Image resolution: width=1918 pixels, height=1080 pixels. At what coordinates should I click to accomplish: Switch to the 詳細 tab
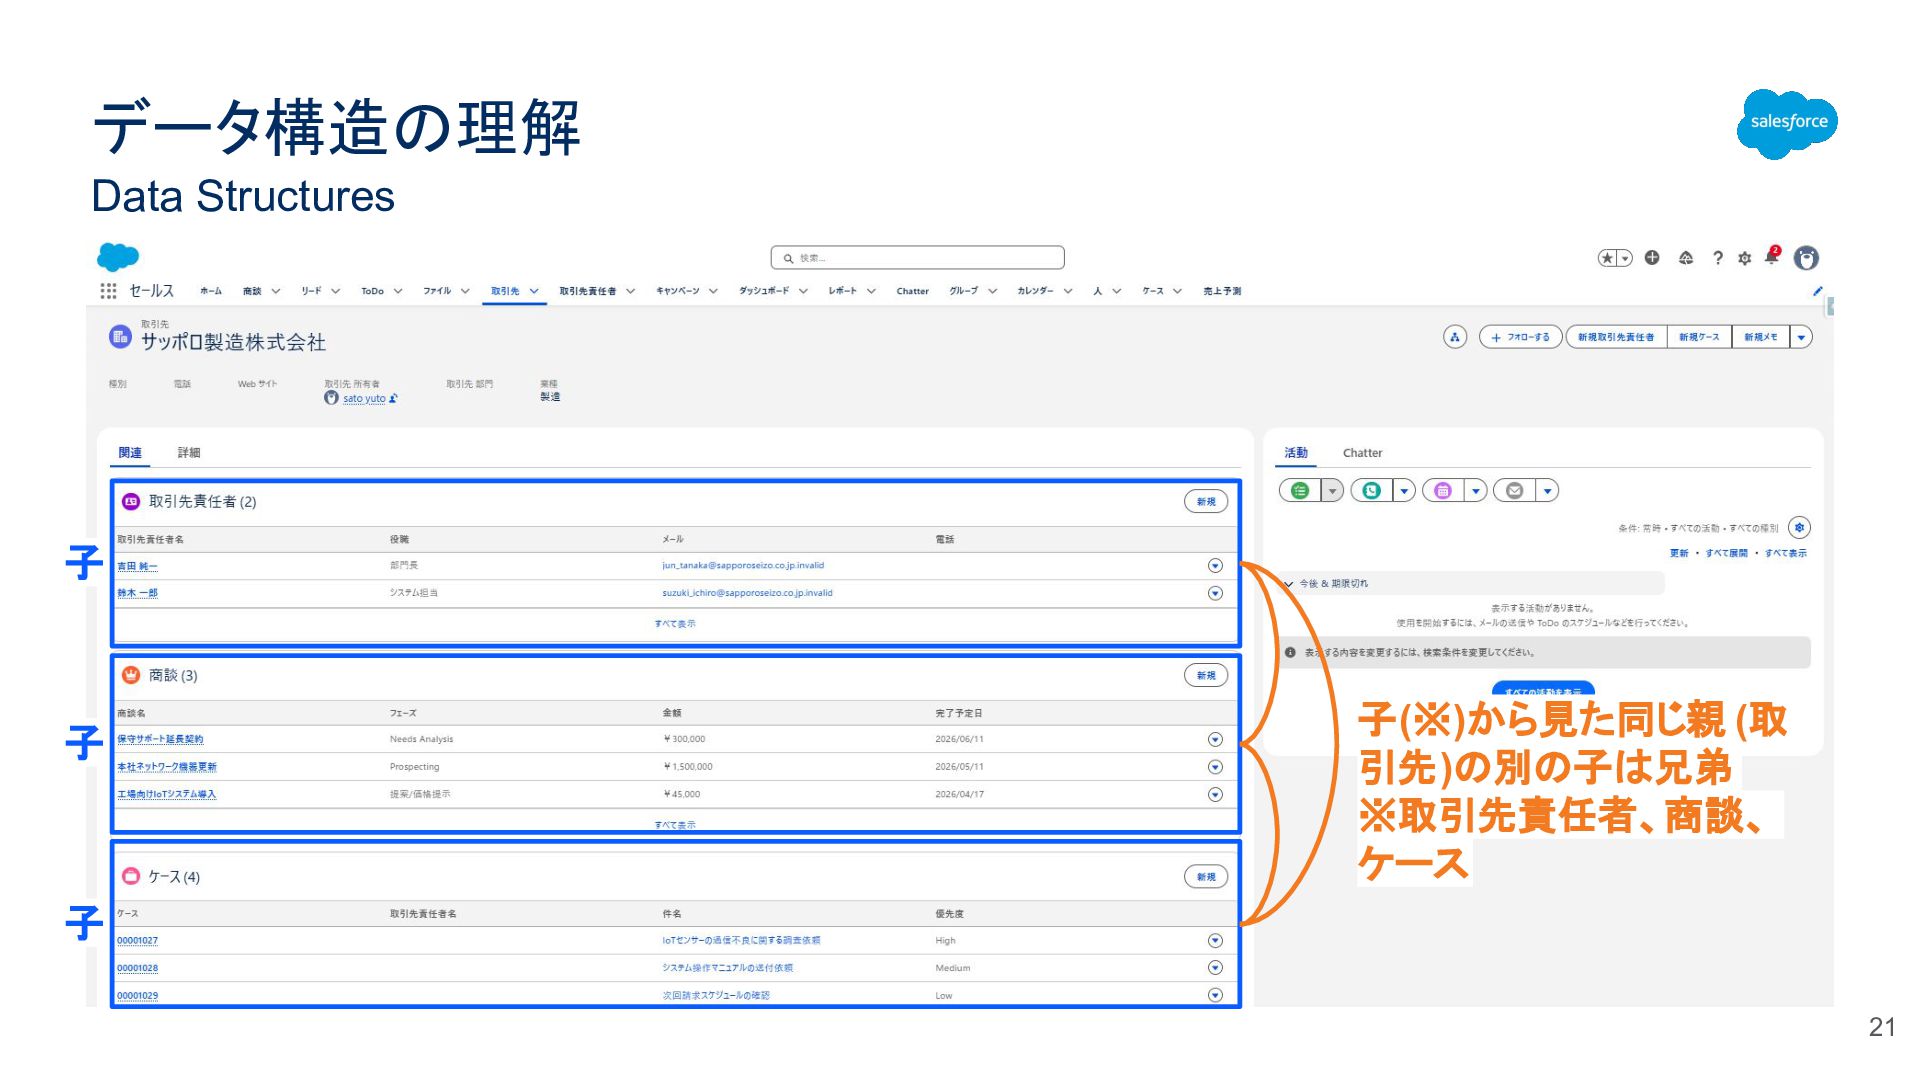(x=189, y=453)
